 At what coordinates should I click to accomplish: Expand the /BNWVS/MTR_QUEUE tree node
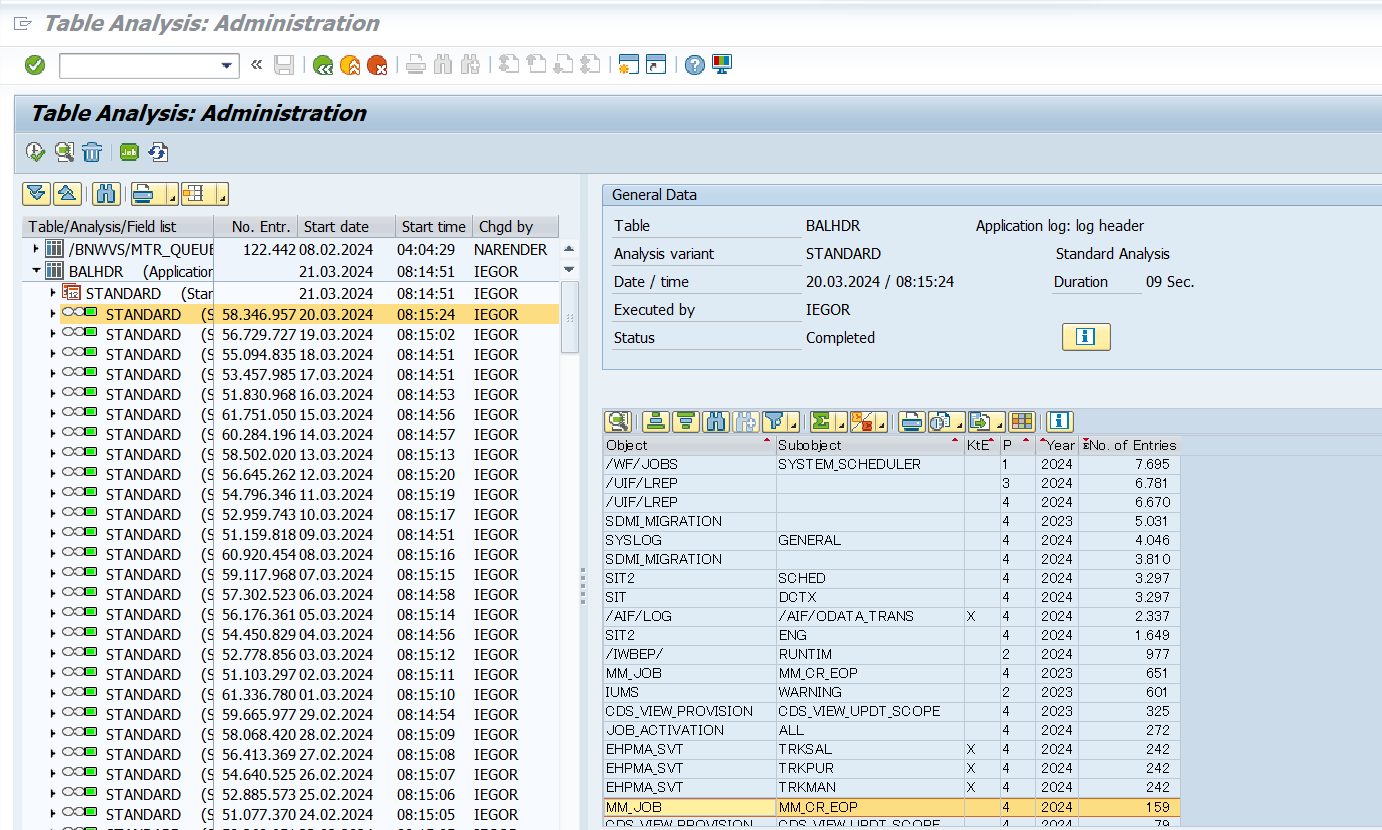(37, 249)
